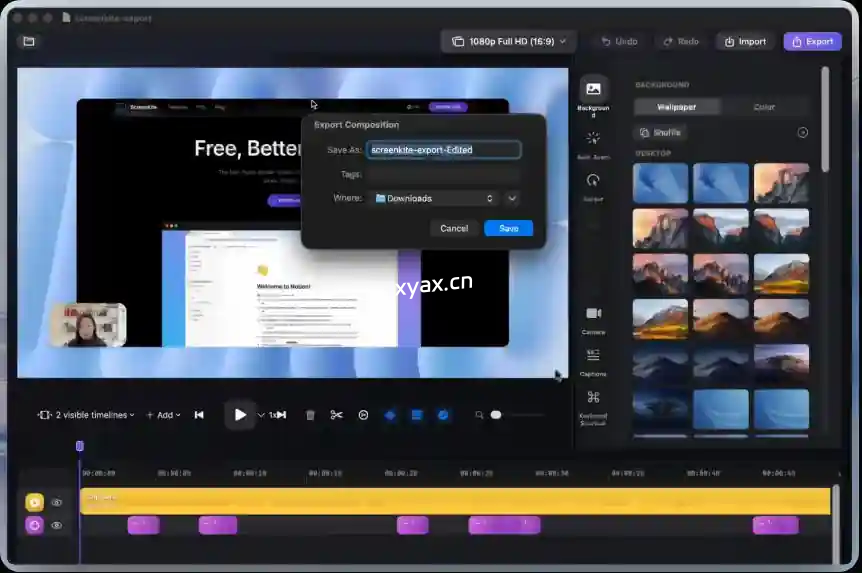Click Save in the Export Composition dialog

[x=508, y=228]
